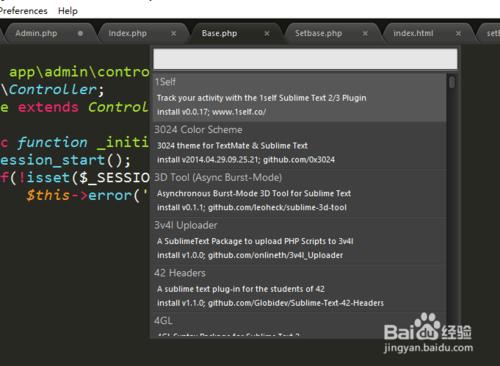Click the 'function _initi' code line
This screenshot has height=366, width=500.
point(75,143)
